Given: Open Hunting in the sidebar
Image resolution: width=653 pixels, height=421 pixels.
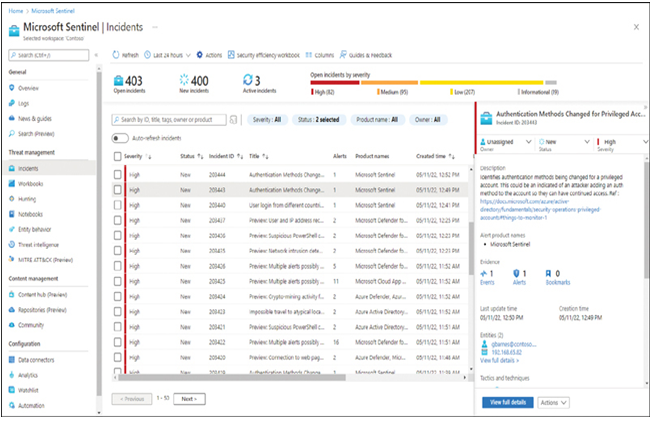Looking at the screenshot, I should [27, 199].
